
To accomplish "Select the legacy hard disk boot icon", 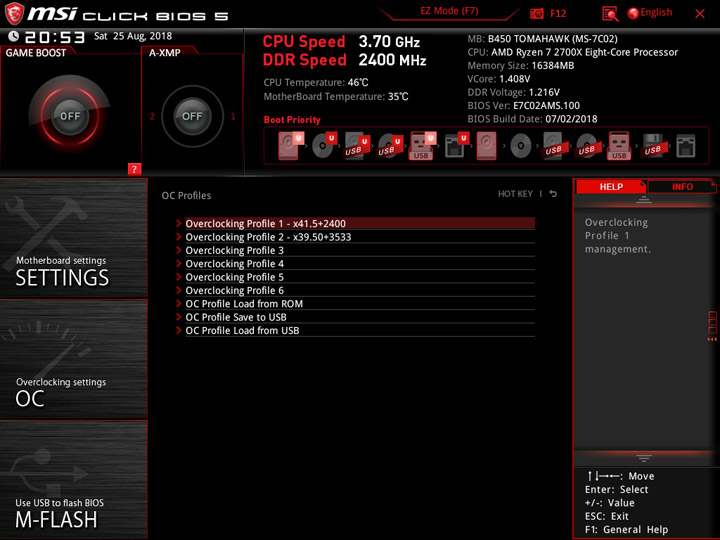I will click(x=486, y=146).
